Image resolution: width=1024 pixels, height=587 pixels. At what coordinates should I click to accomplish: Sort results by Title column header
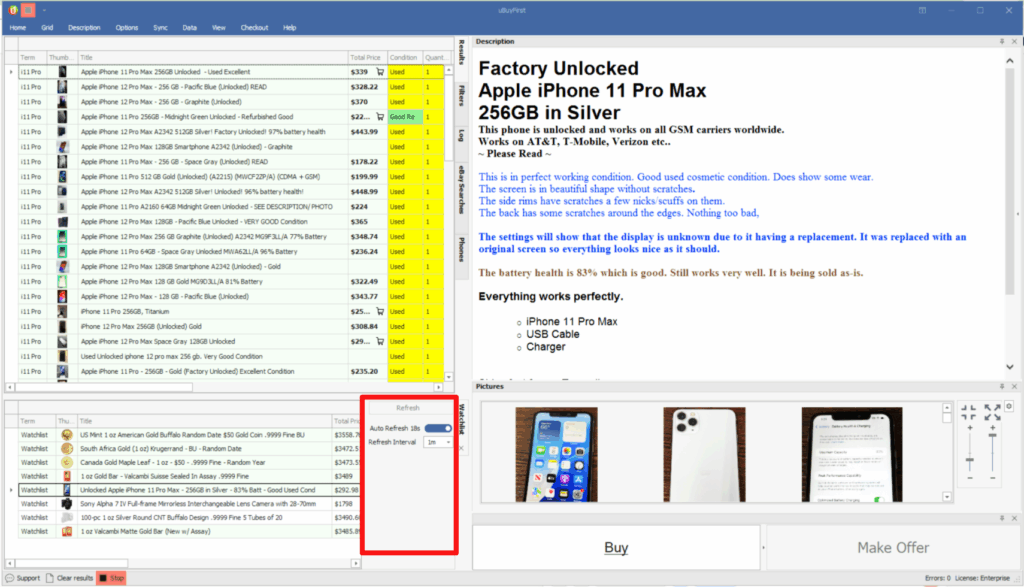(213, 57)
